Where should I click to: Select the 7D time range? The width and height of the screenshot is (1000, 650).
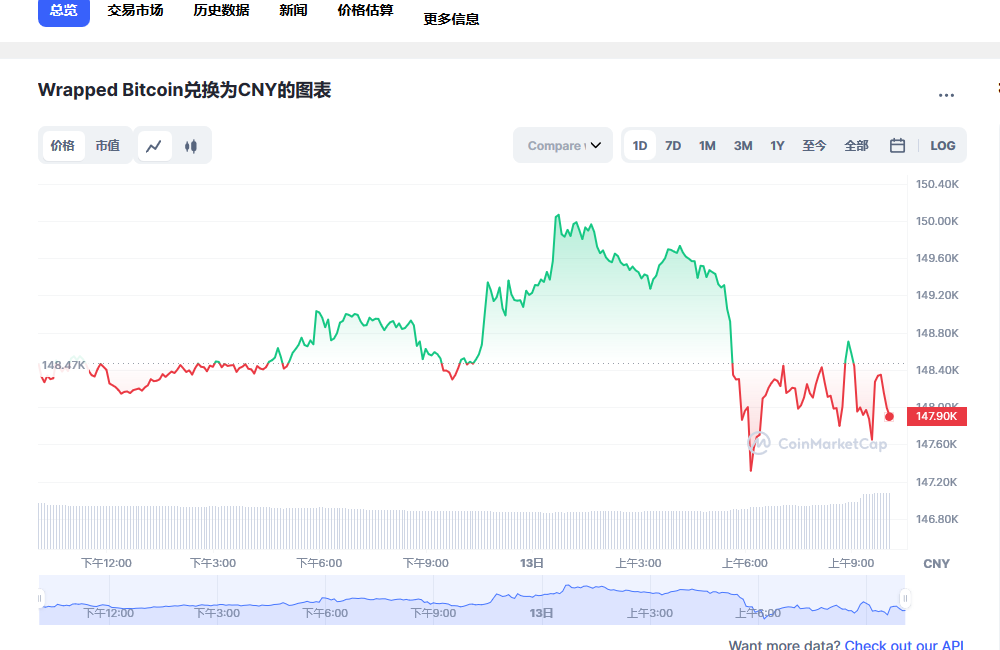point(673,145)
